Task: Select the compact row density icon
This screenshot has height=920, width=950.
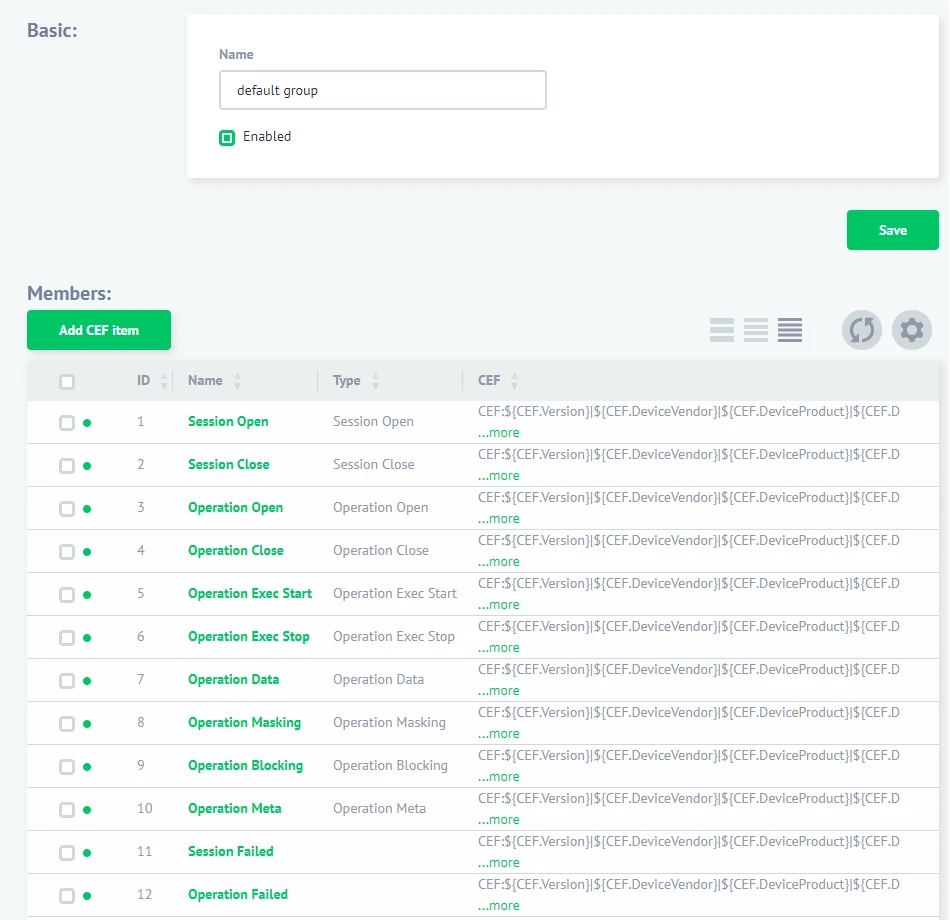Action: [790, 330]
